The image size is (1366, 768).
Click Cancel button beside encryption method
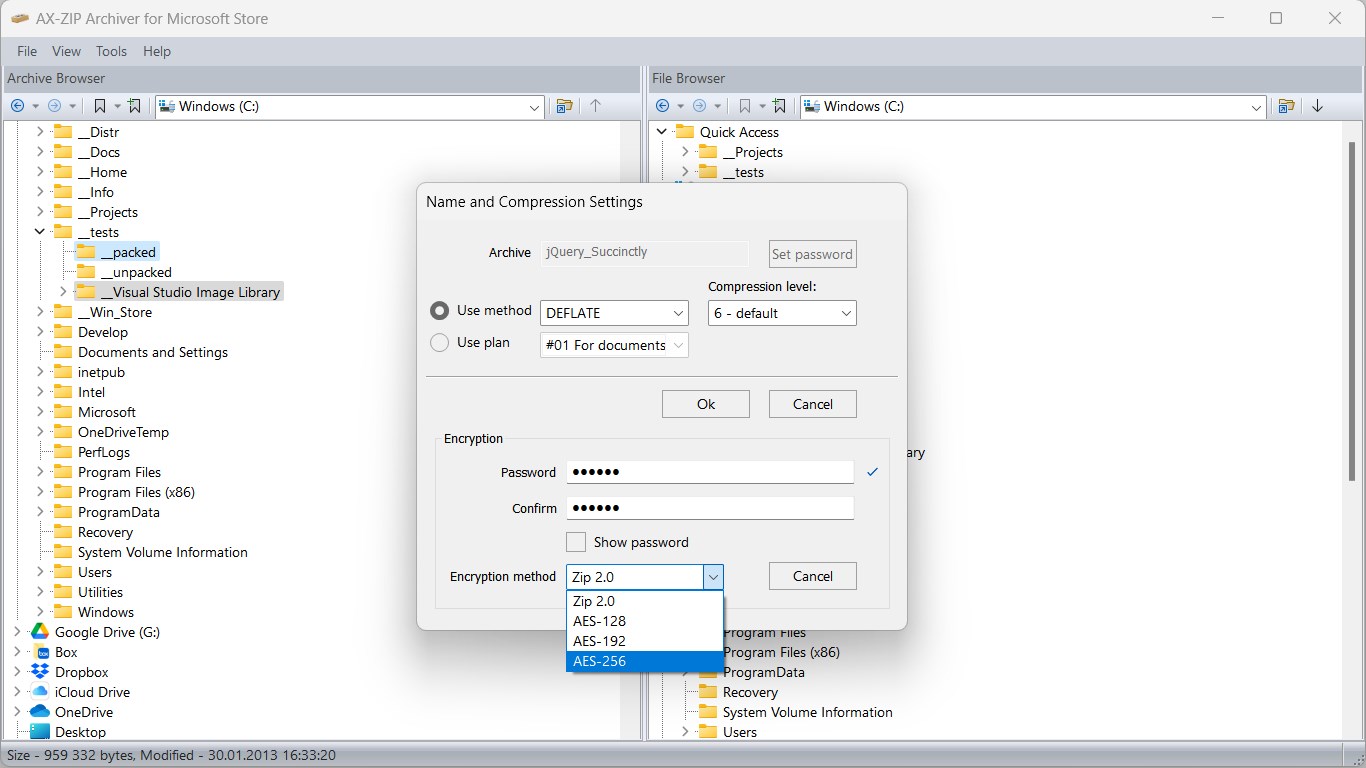point(813,576)
